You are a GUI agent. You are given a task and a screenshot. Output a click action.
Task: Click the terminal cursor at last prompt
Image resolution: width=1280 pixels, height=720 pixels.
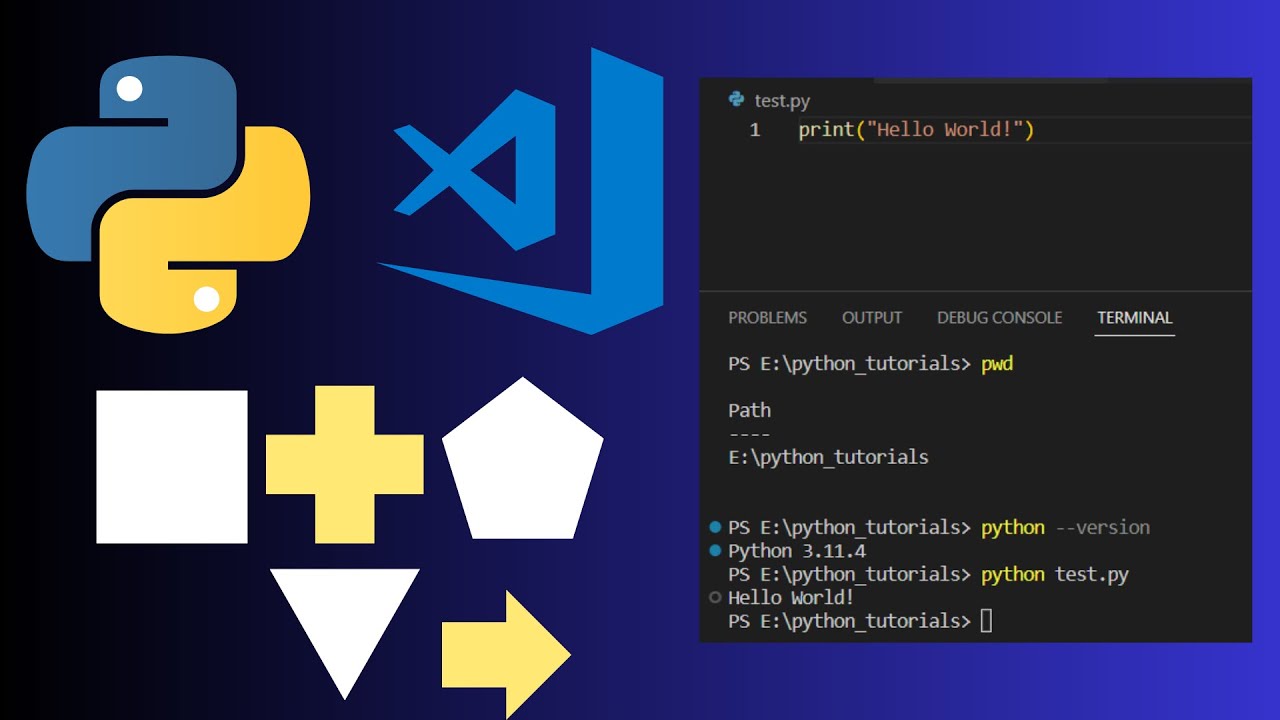pos(986,621)
